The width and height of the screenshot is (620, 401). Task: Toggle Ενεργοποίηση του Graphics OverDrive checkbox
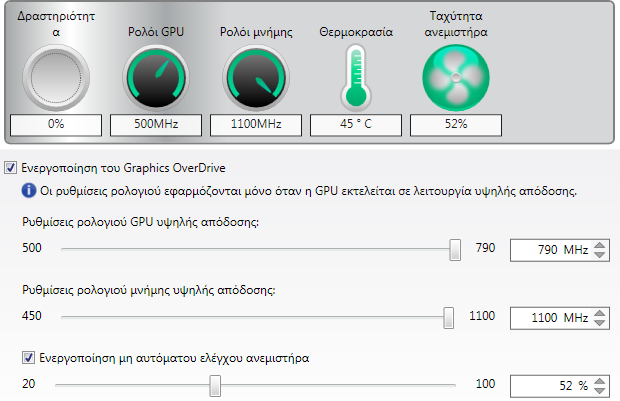pyautogui.click(x=10, y=168)
